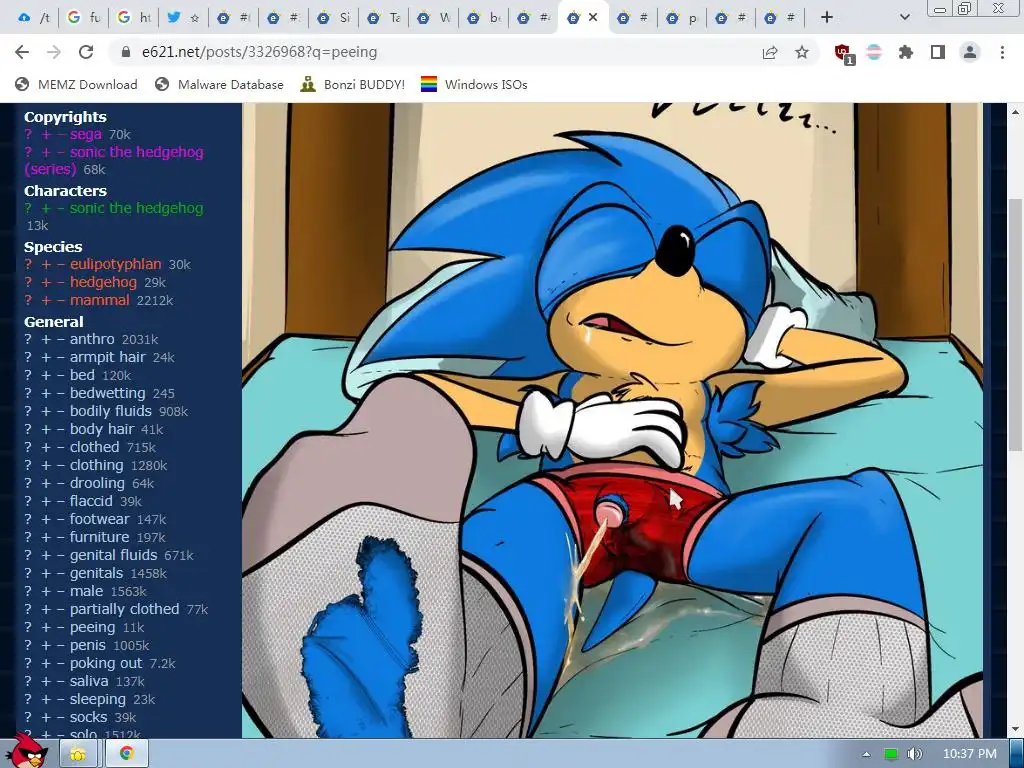1024x768 pixels.
Task: Open the uBlock Origin extension
Action: pyautogui.click(x=844, y=53)
